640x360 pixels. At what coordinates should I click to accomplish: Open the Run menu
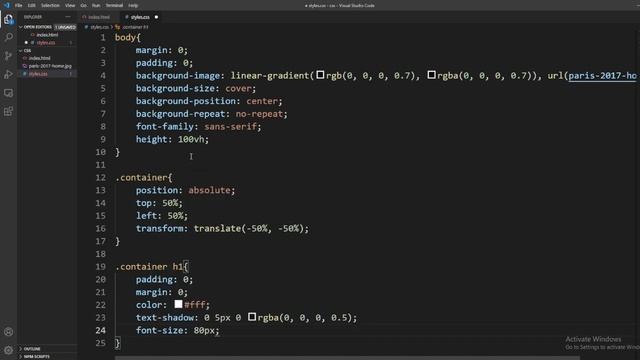click(x=96, y=5)
